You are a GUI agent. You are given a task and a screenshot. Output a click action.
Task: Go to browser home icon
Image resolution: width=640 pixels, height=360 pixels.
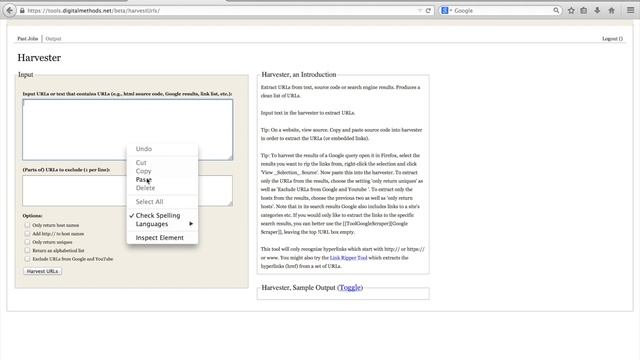coord(611,11)
